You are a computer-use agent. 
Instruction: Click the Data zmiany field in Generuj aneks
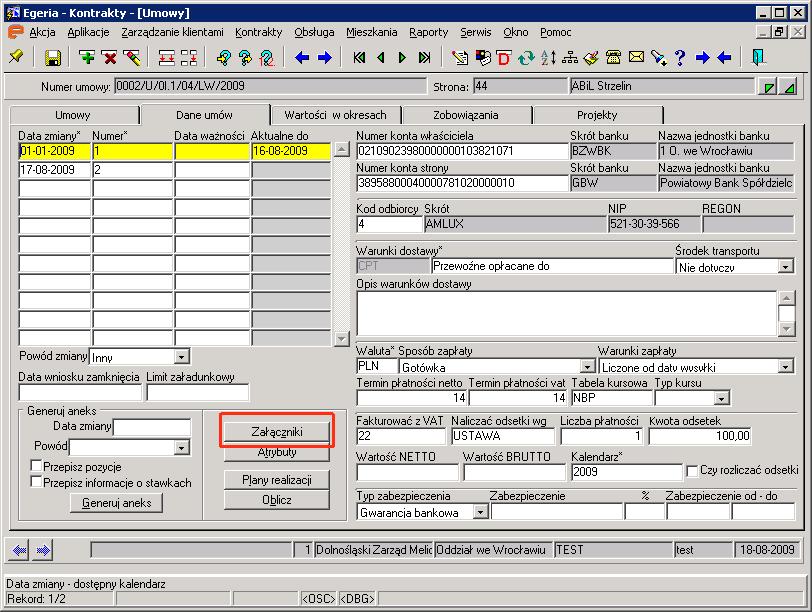click(x=152, y=427)
